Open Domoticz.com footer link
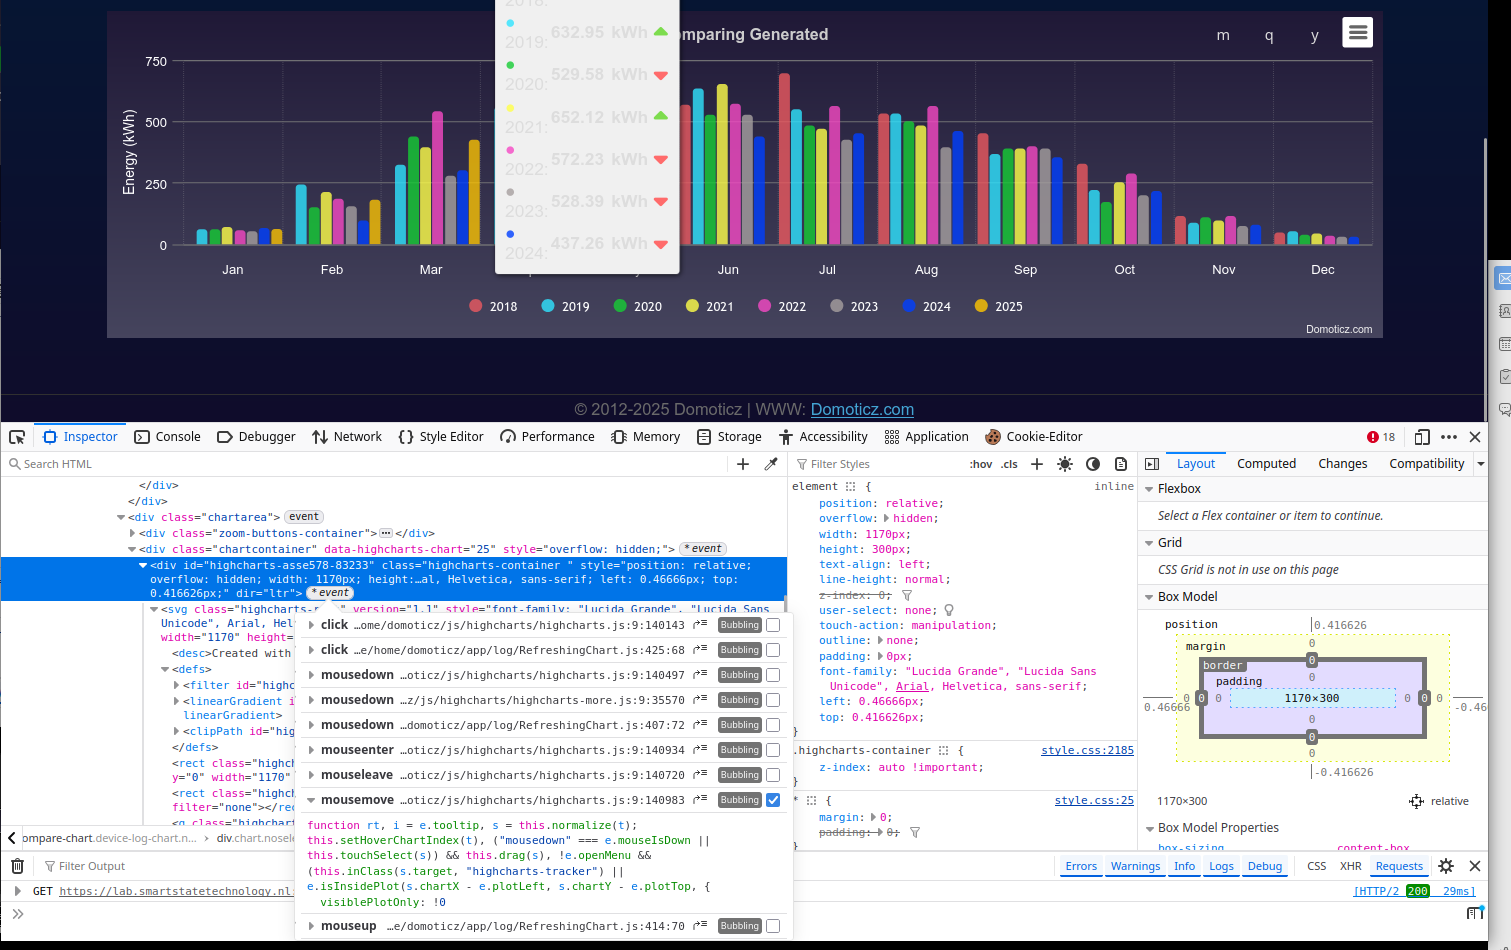The width and height of the screenshot is (1511, 950). coord(862,409)
